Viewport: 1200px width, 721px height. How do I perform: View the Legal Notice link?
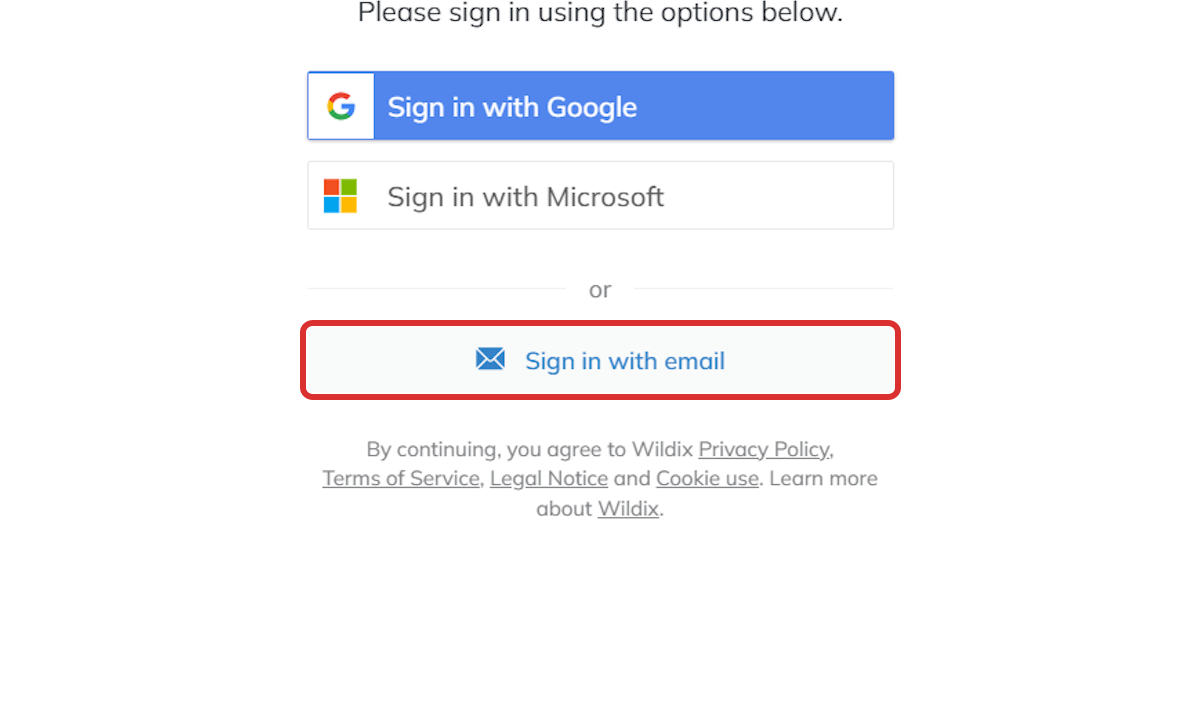[x=549, y=478]
